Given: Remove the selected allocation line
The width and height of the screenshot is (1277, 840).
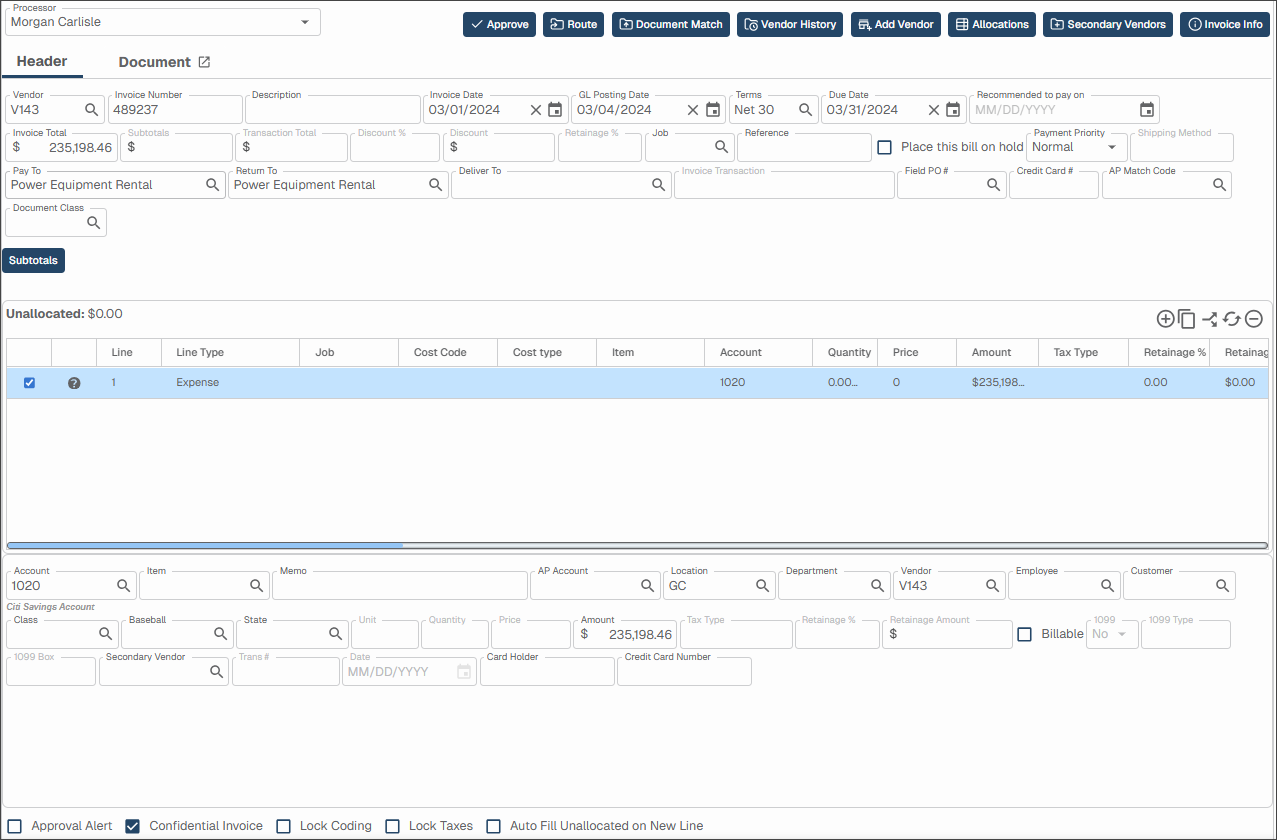Looking at the screenshot, I should tap(1254, 319).
